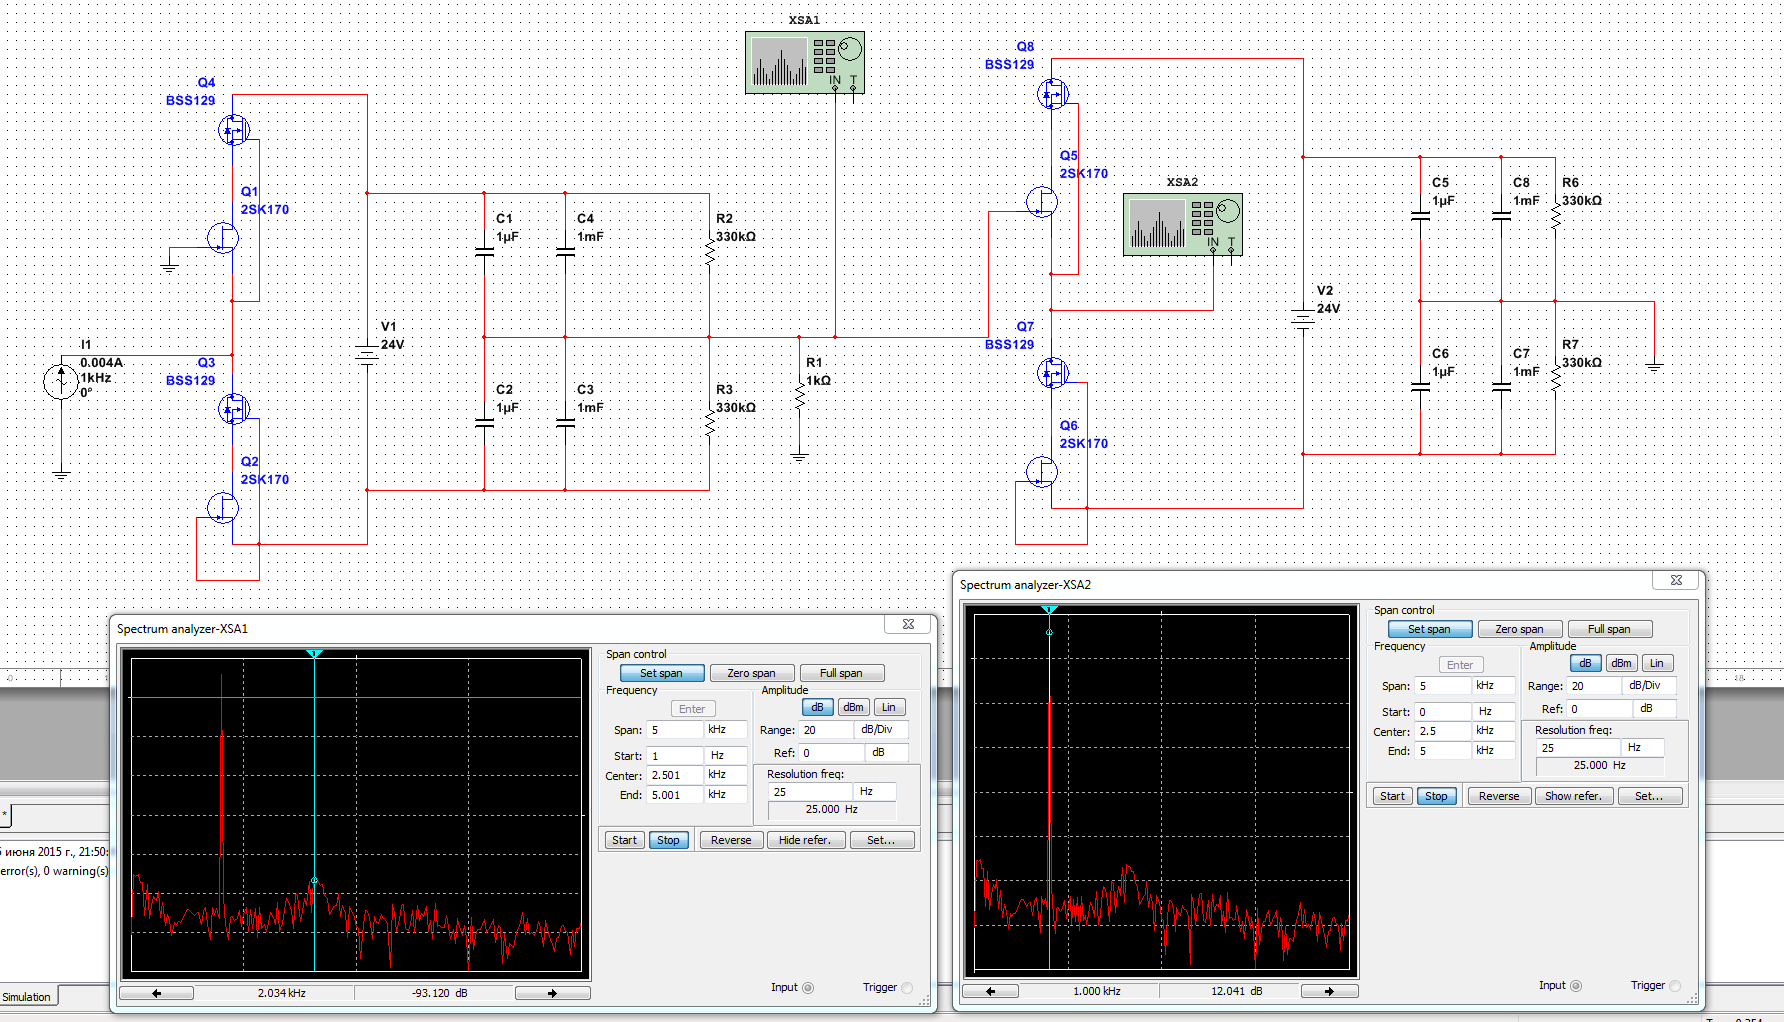
Task: Select the R1 1kΩ resistor symbol
Action: pos(799,396)
